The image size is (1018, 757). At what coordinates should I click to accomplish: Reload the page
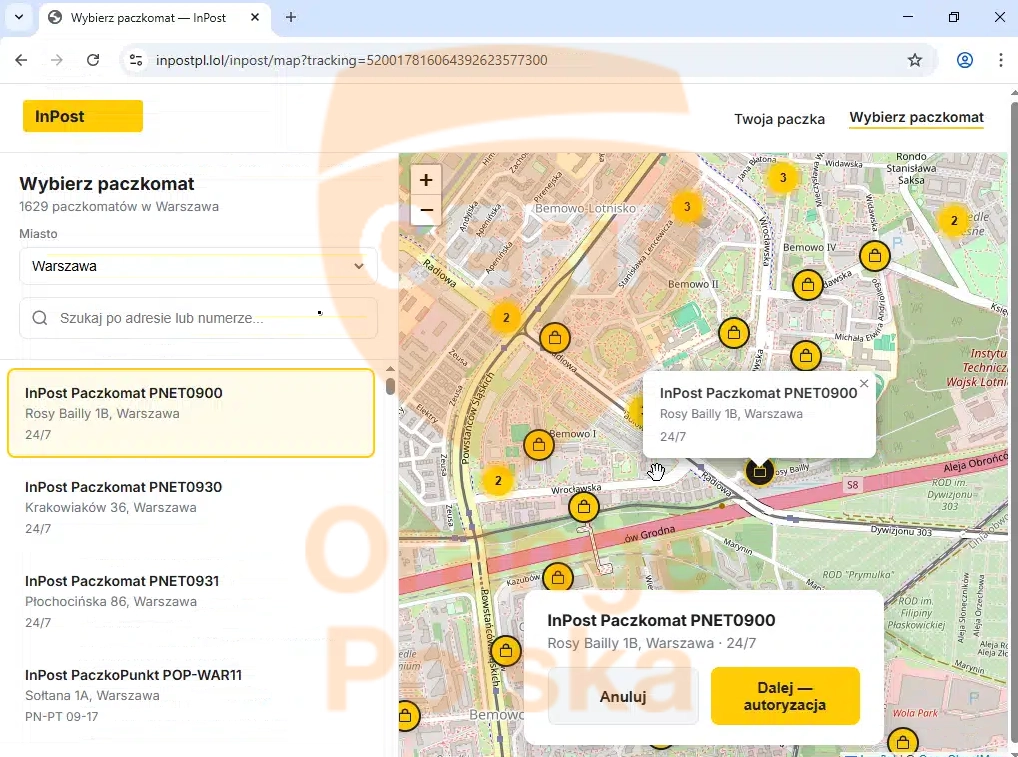tap(93, 60)
